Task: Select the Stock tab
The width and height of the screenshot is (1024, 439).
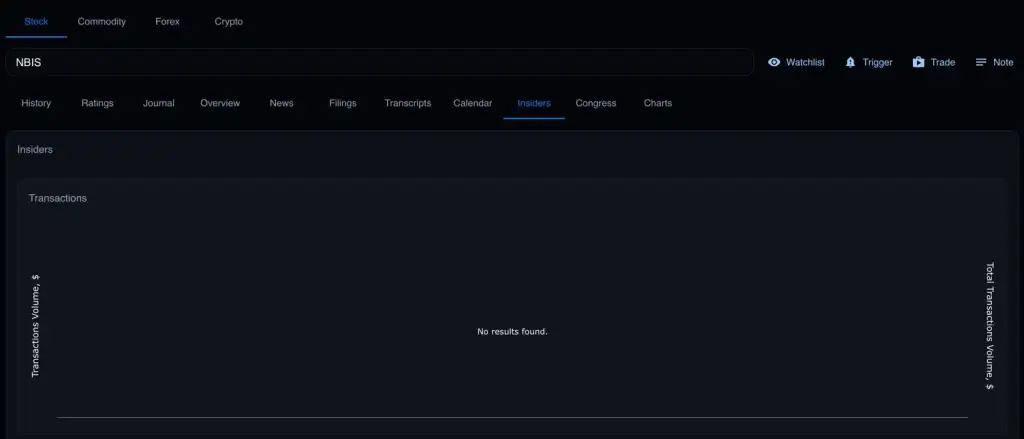Action: click(36, 21)
